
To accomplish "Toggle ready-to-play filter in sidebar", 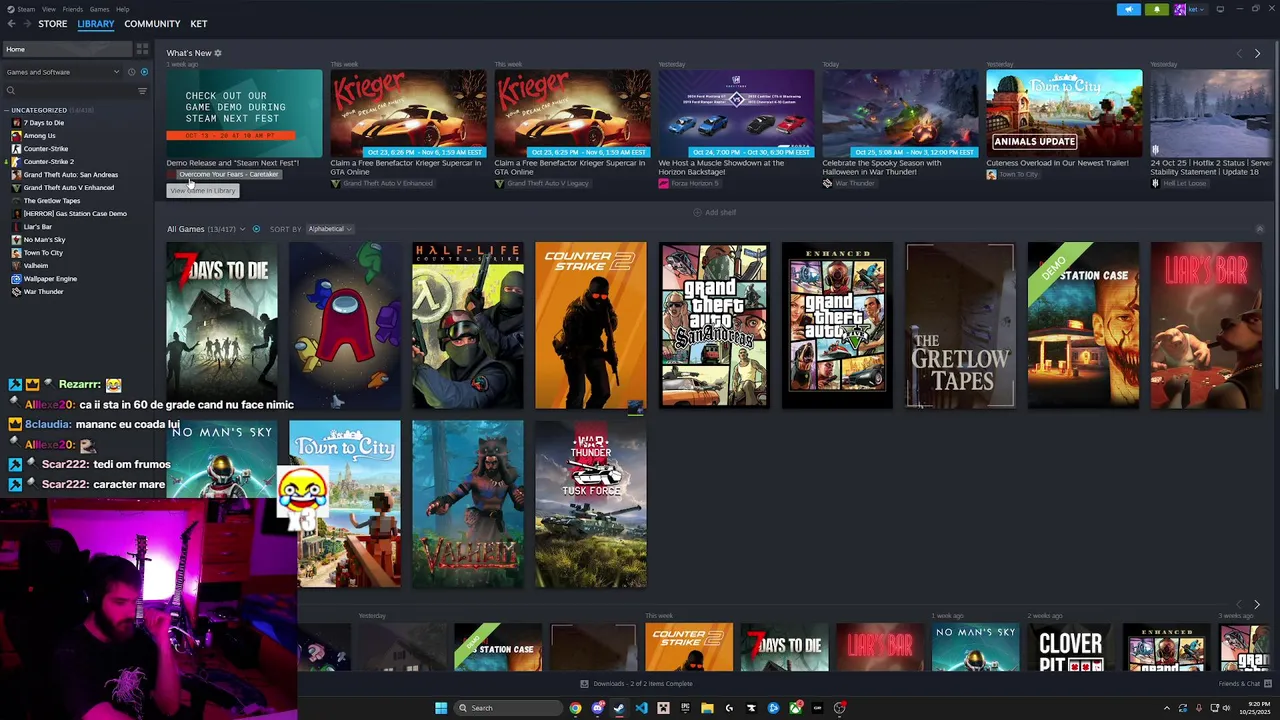I will [x=144, y=72].
